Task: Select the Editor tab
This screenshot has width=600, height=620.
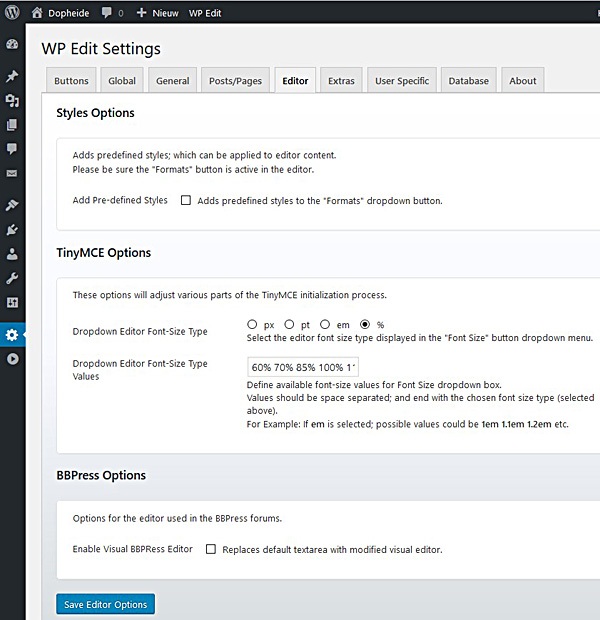Action: [295, 80]
